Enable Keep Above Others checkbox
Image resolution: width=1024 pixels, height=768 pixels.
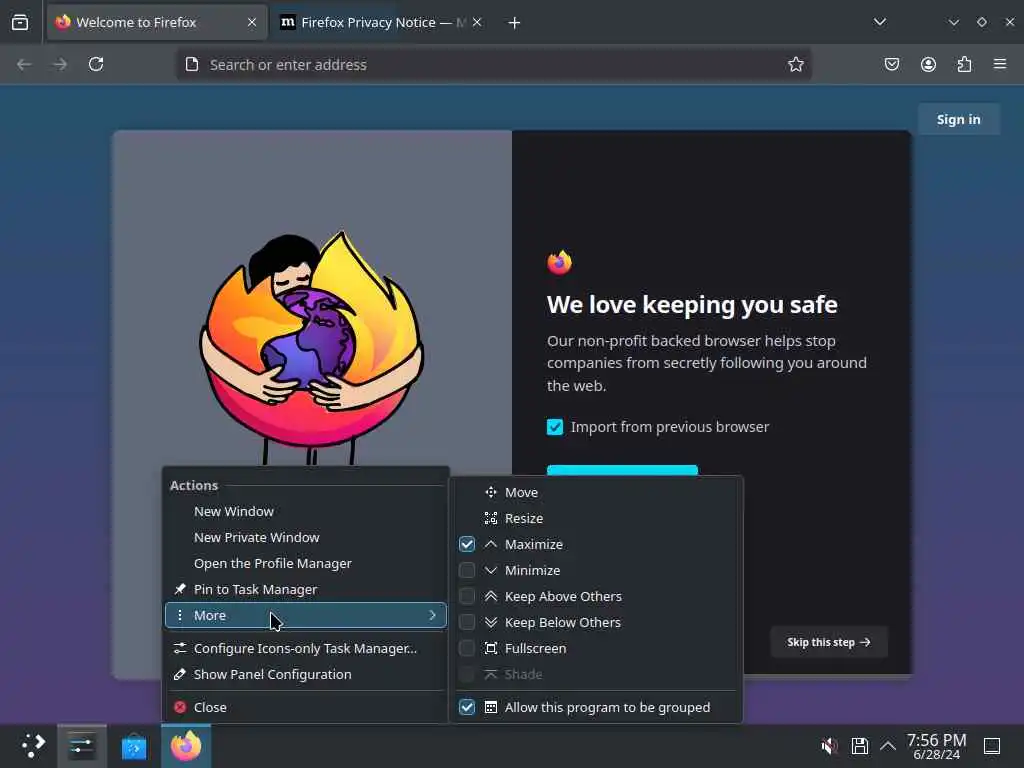click(x=467, y=596)
